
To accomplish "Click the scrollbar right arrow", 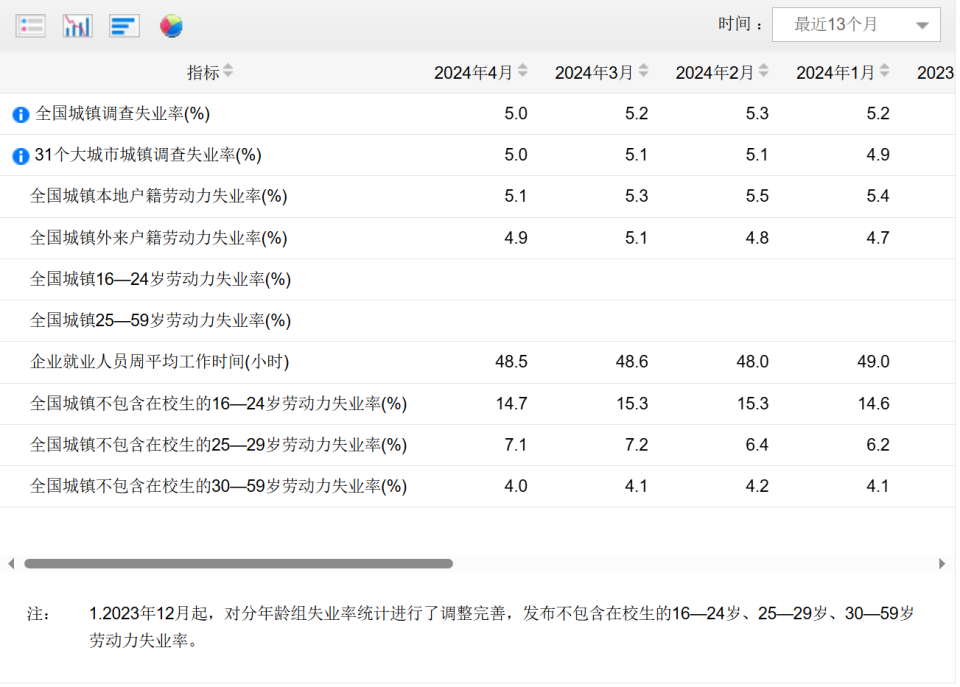I will 942,563.
